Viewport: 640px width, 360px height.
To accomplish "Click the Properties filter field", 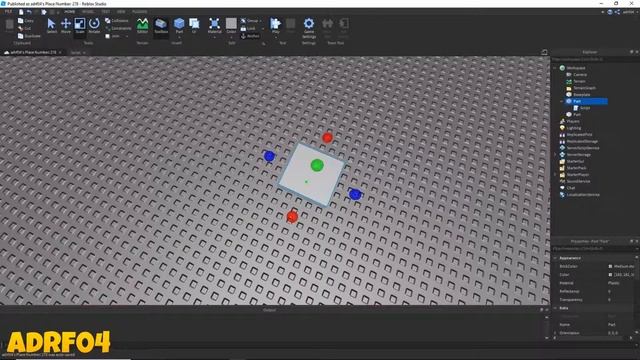I will pos(592,249).
